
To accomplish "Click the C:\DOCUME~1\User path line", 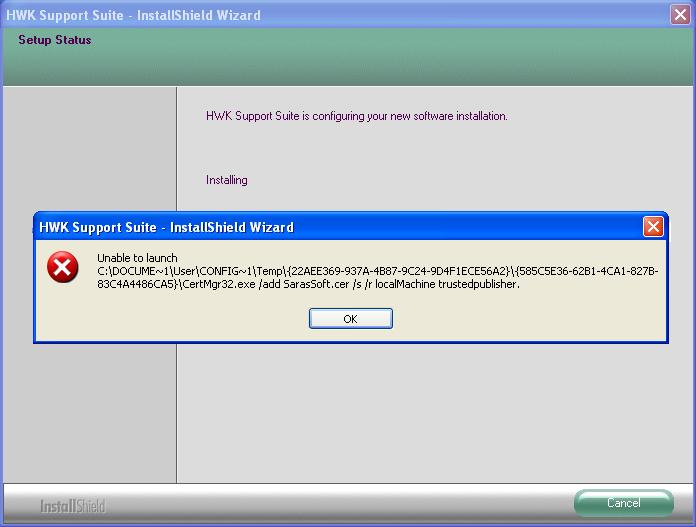I will point(378,271).
